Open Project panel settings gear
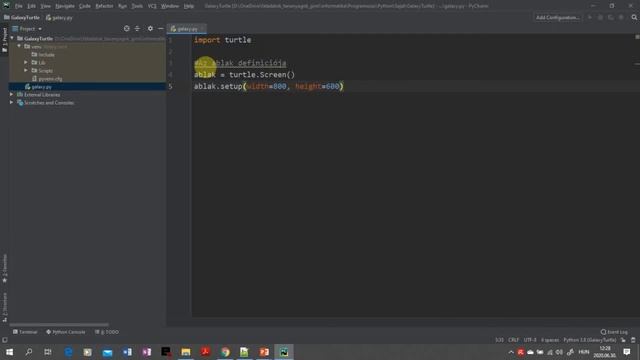 (x=150, y=29)
